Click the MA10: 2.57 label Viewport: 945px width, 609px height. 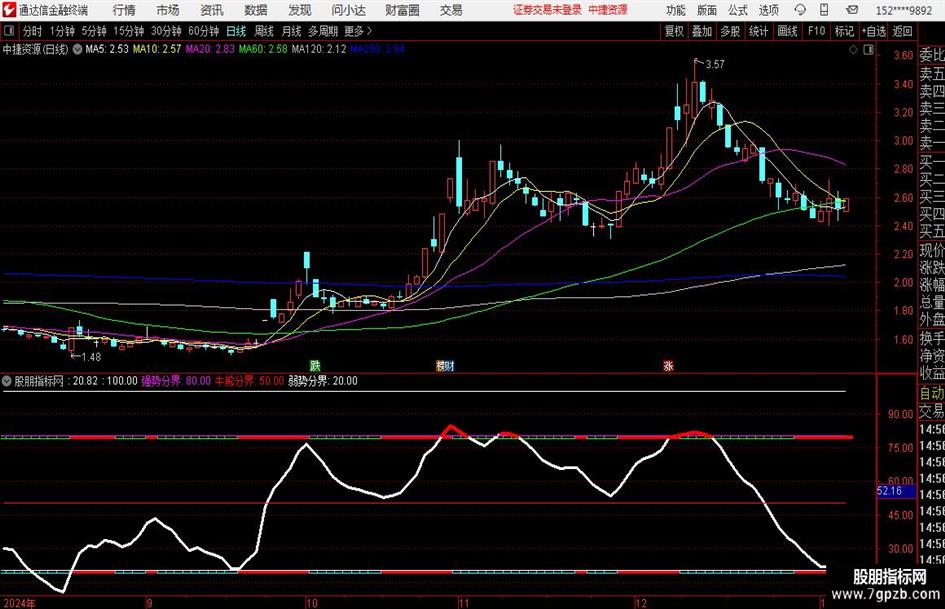[x=157, y=49]
